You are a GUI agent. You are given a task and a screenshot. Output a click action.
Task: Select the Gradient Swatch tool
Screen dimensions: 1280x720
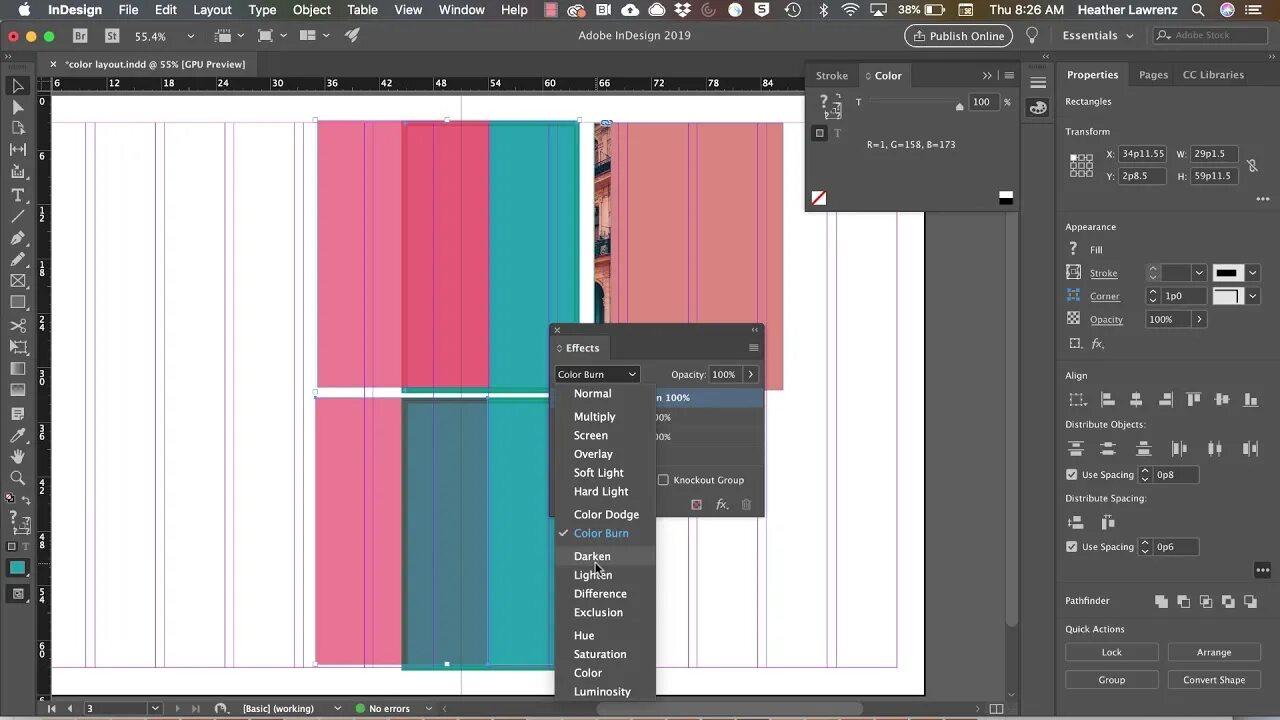coord(17,369)
